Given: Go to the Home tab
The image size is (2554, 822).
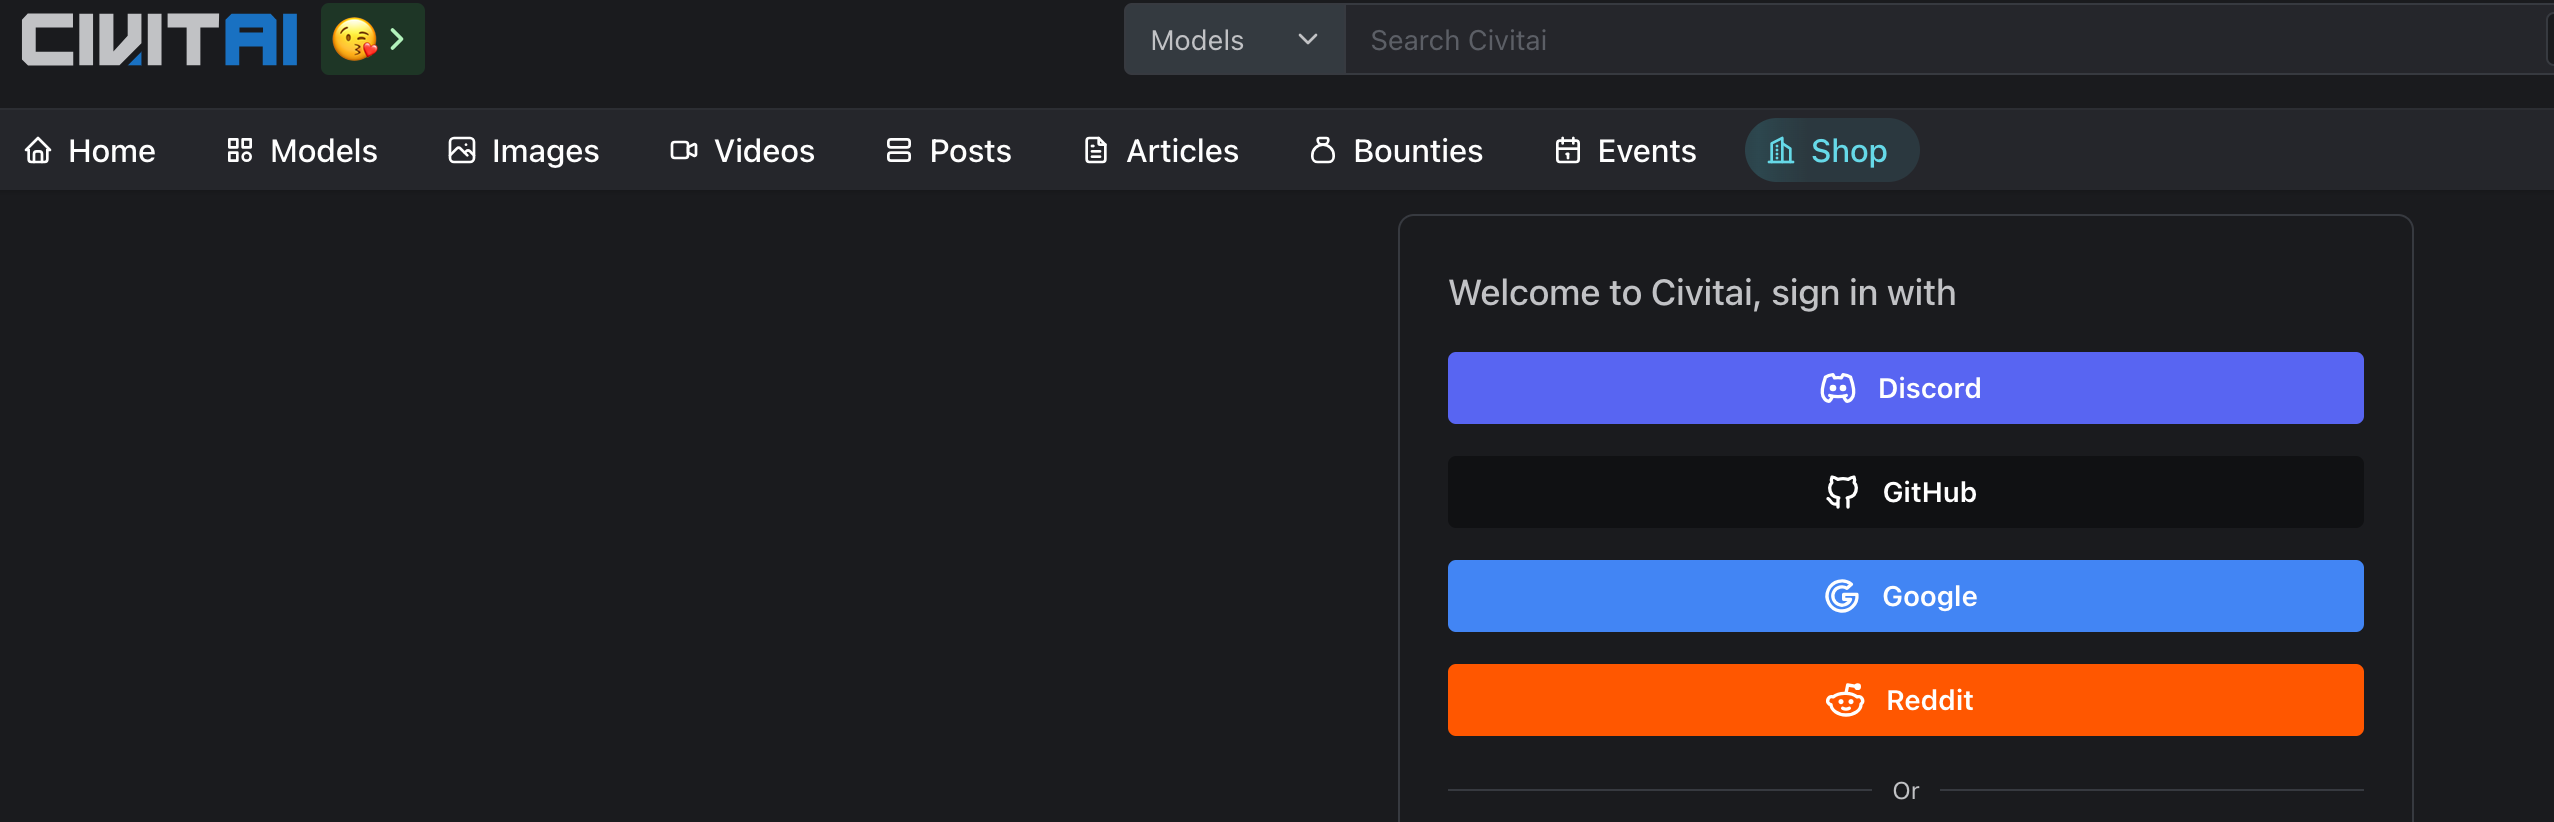Looking at the screenshot, I should [90, 150].
